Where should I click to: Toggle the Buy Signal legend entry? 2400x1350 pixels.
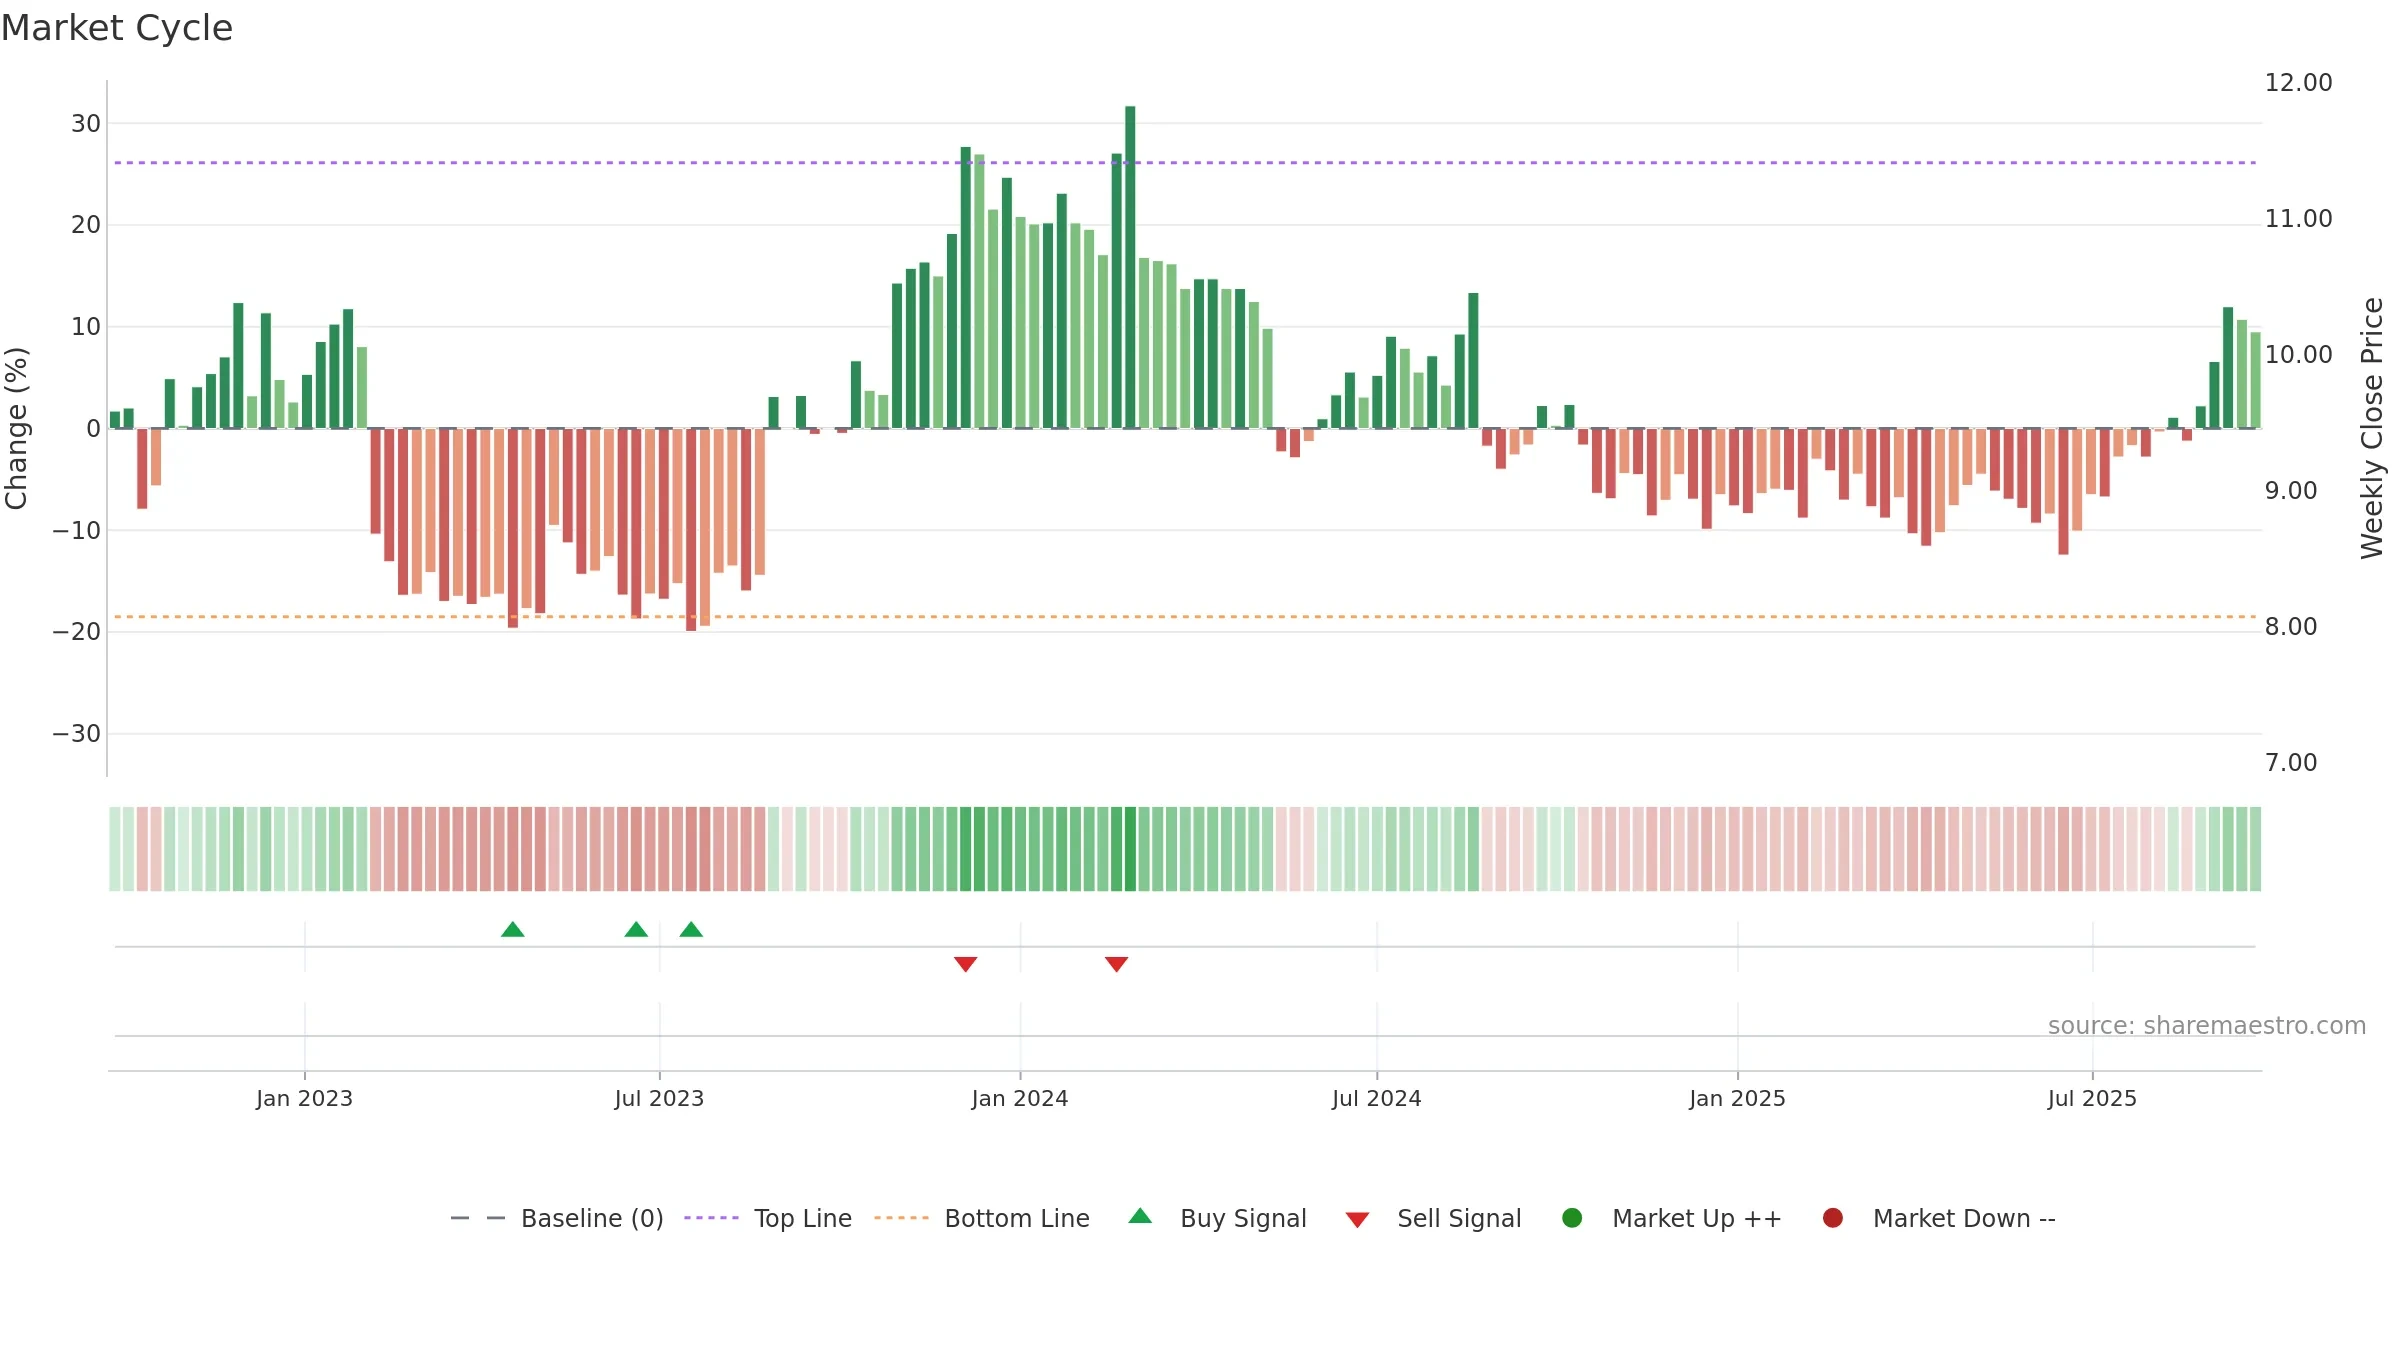click(1217, 1218)
